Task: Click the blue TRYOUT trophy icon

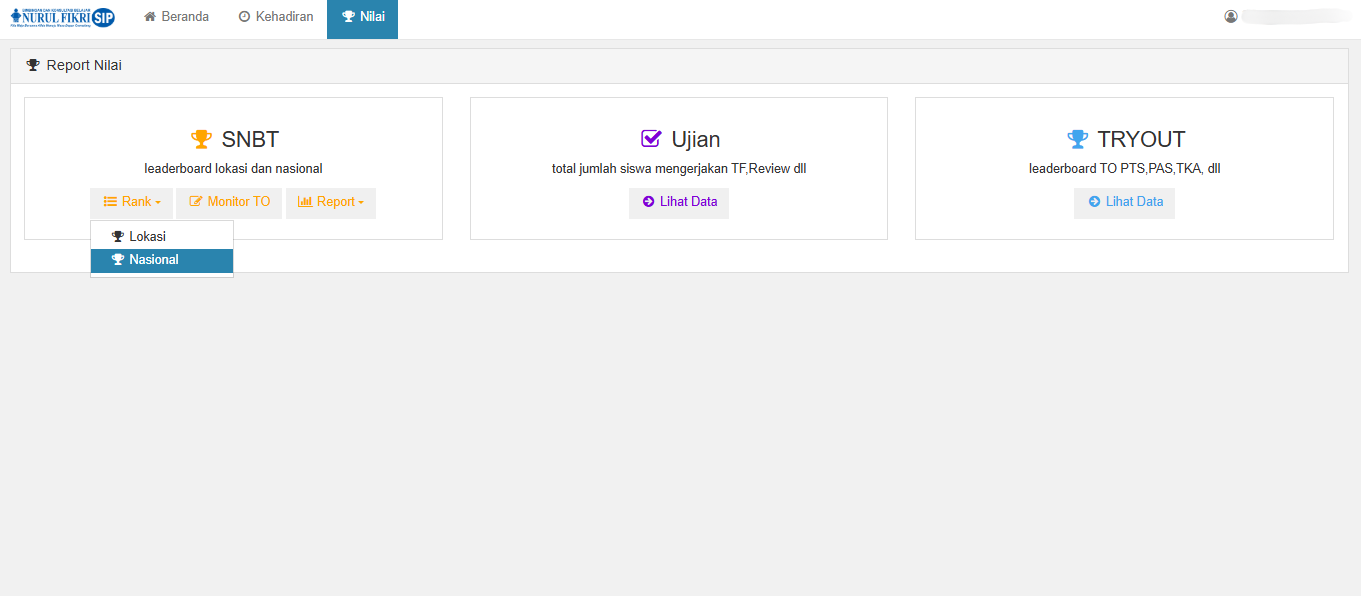Action: click(1077, 139)
